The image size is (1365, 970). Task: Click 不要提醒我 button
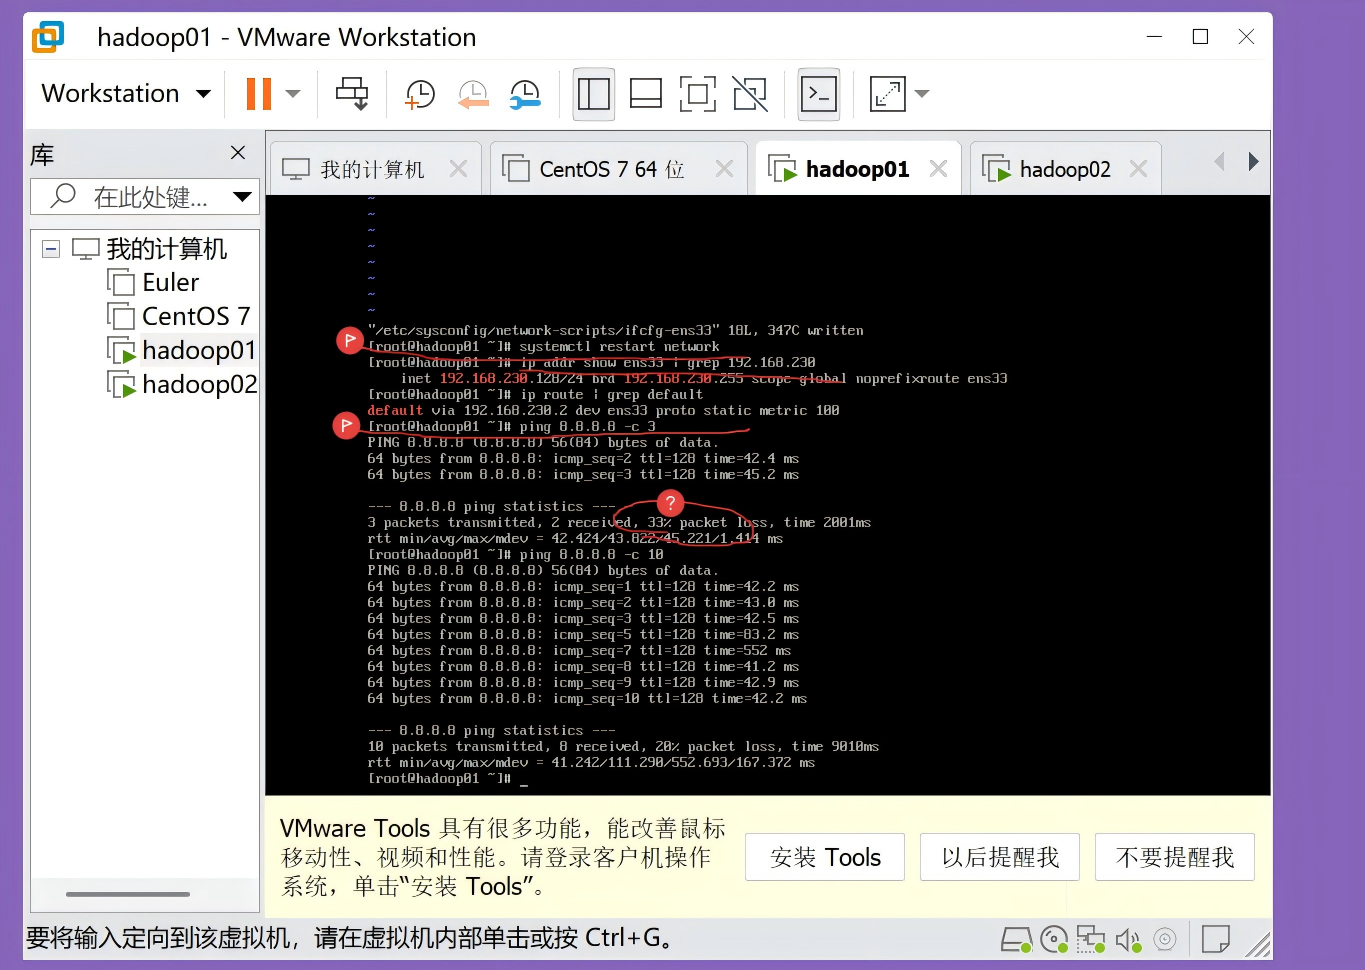click(1175, 857)
